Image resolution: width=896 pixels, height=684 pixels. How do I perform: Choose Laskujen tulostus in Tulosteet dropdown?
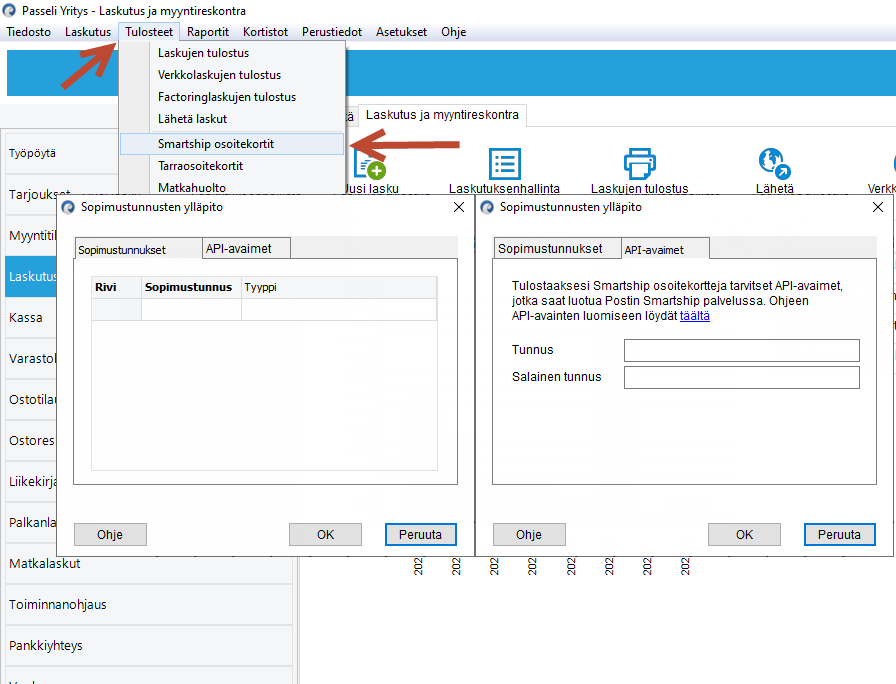(232, 53)
